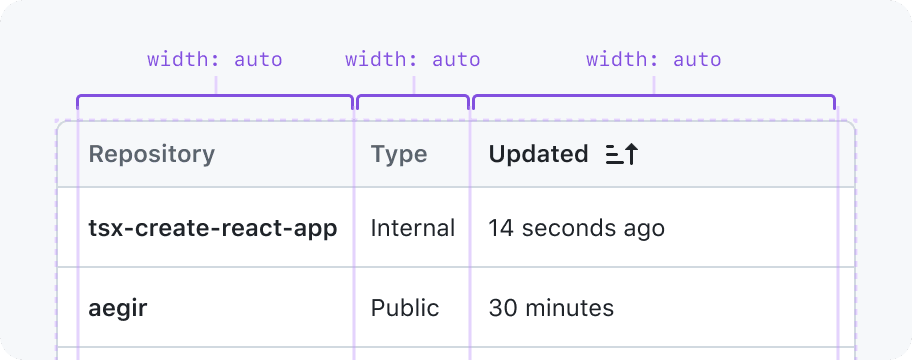The image size is (912, 360).
Task: Select the Type column header
Action: (399, 155)
